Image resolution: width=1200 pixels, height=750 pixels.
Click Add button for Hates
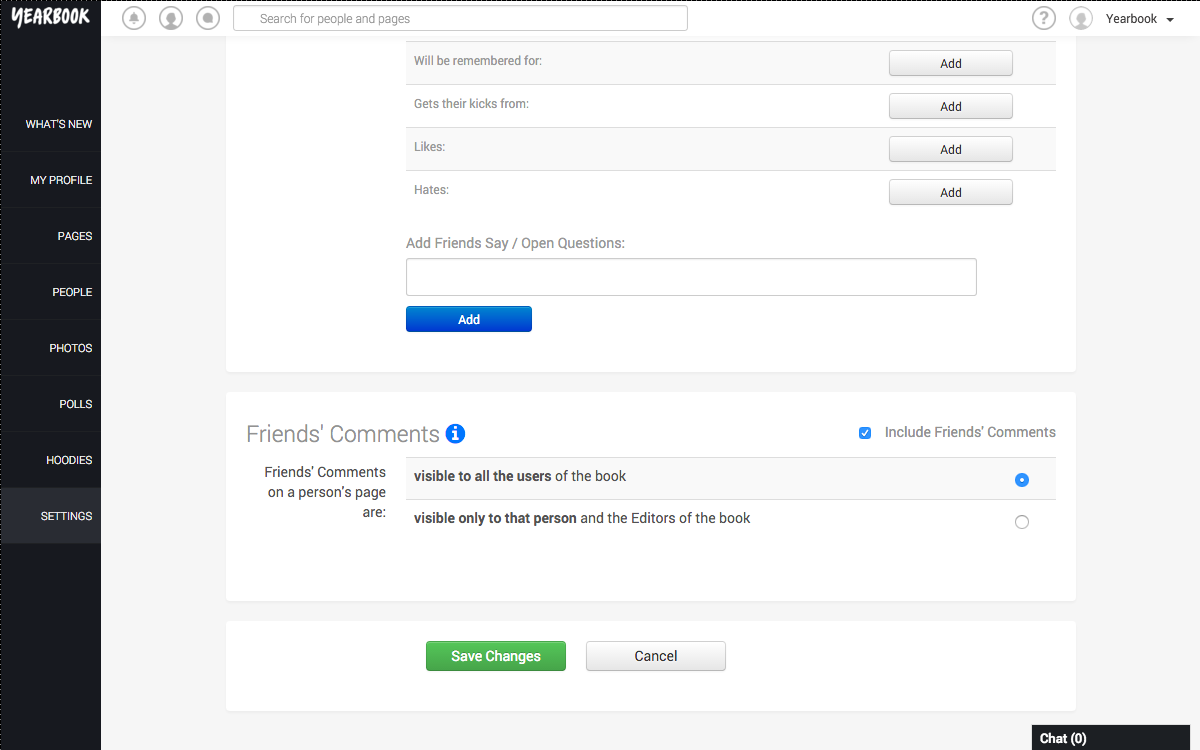(951, 192)
